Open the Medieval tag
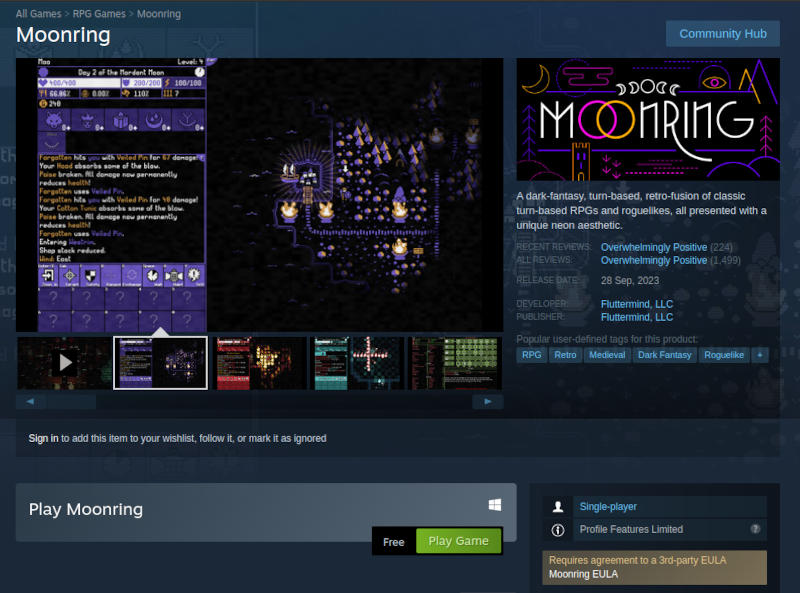 pos(606,354)
